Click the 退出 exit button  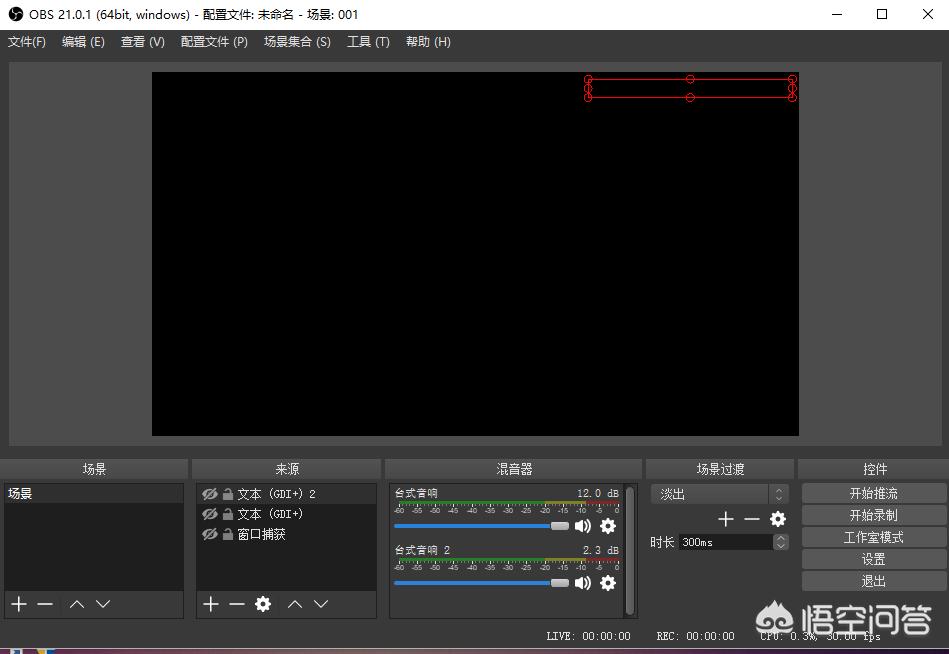pyautogui.click(x=873, y=581)
